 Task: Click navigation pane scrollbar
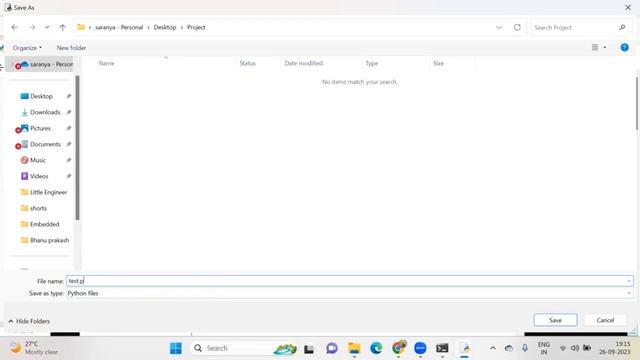pyautogui.click(x=78, y=147)
